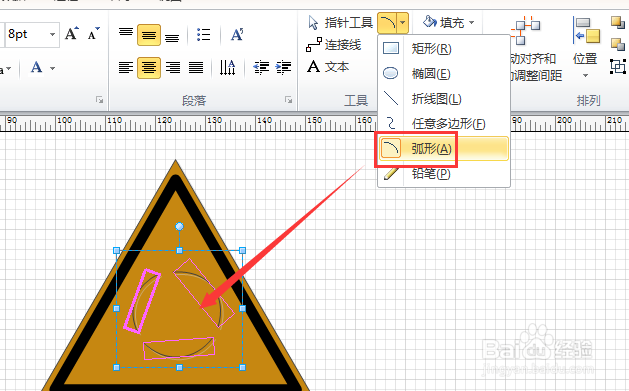This screenshot has width=629, height=391.
Task: Select the 连接线 connector tool
Action: tap(333, 45)
